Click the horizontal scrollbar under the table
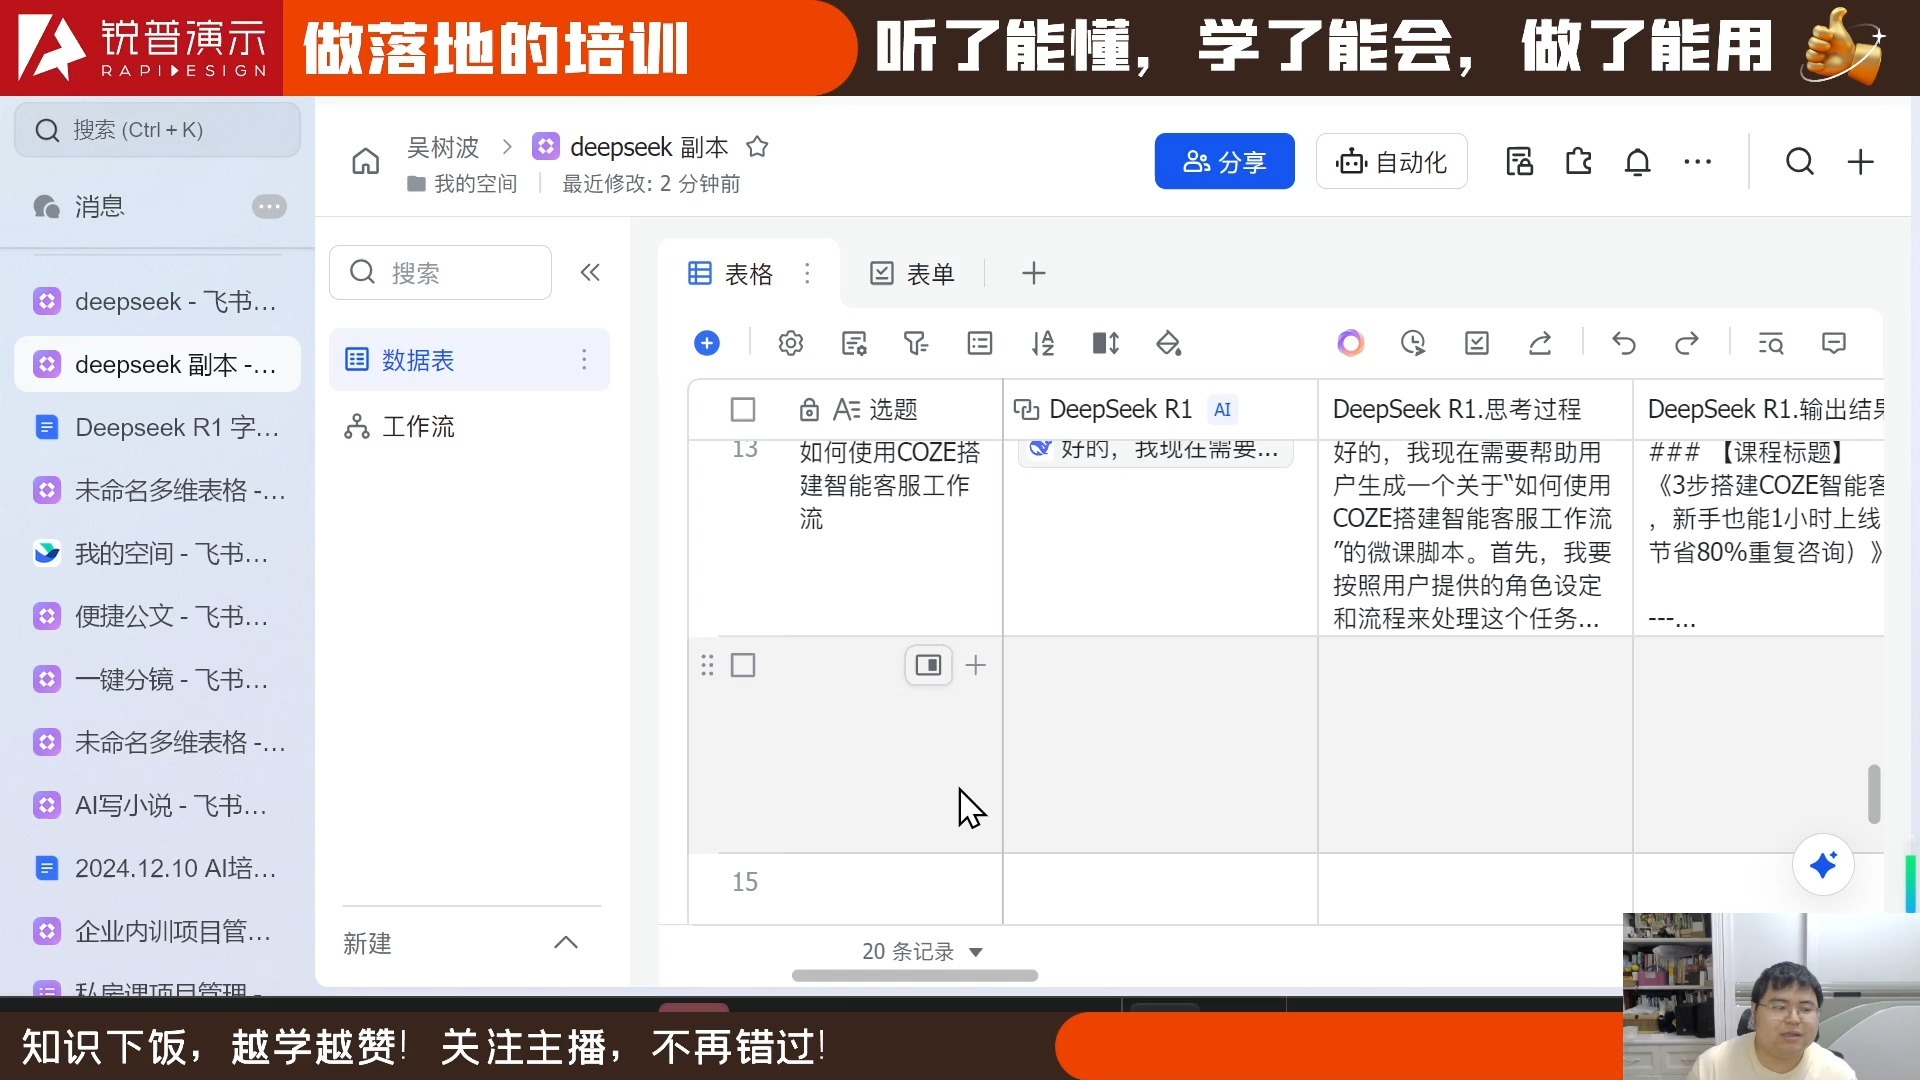The width and height of the screenshot is (1920, 1080). (x=914, y=975)
